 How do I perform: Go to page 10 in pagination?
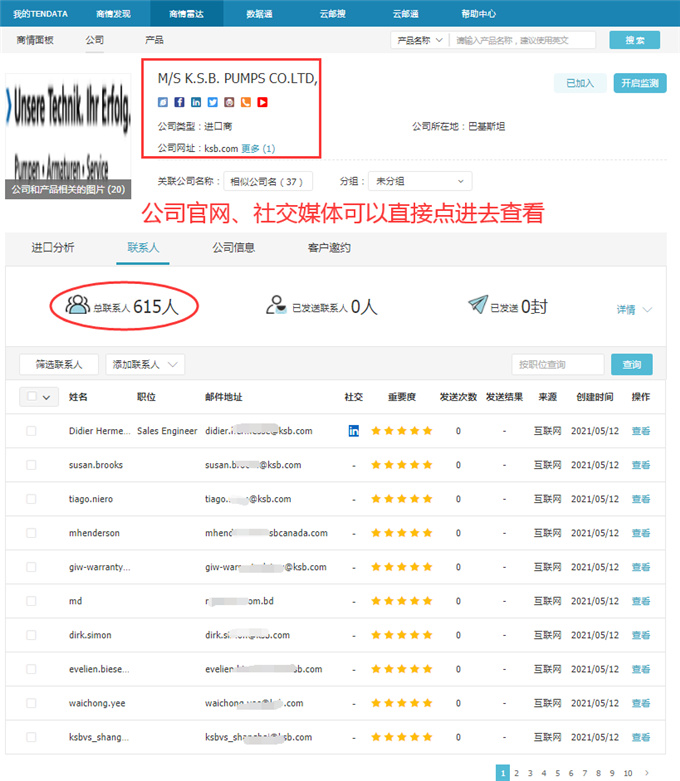click(x=628, y=773)
